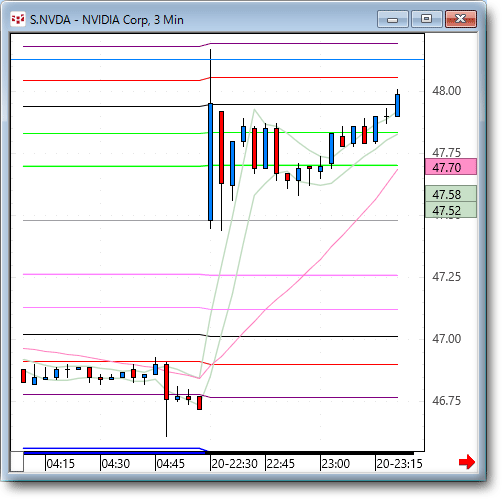Click the green 47.58 price label
Image resolution: width=504 pixels, height=499 pixels.
pyautogui.click(x=451, y=194)
